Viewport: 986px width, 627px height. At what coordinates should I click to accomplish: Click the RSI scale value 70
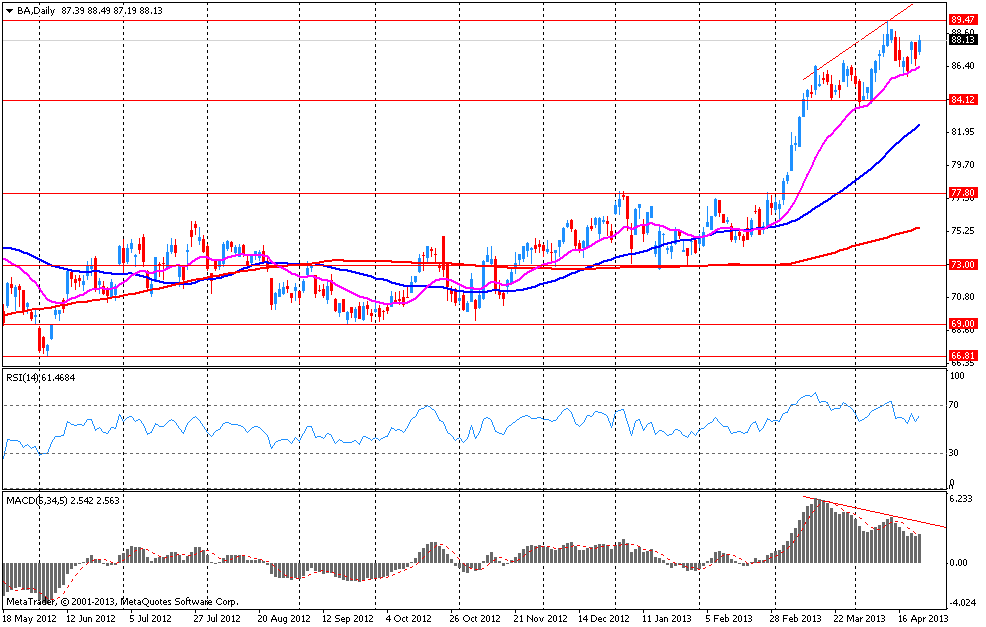(954, 405)
